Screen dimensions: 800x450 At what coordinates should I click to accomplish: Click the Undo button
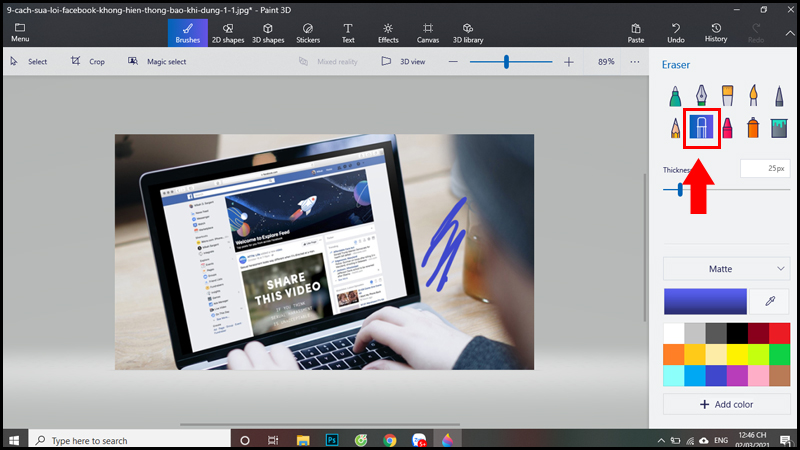click(676, 33)
